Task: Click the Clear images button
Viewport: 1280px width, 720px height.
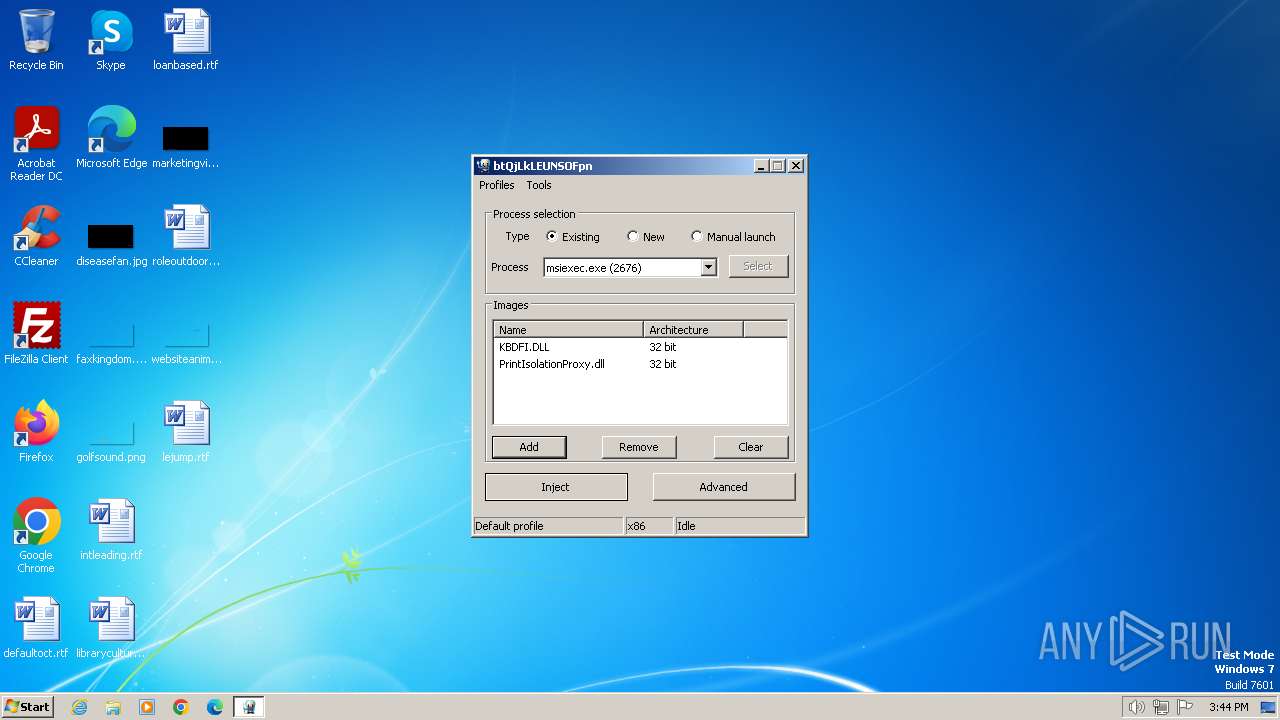Action: tap(751, 447)
